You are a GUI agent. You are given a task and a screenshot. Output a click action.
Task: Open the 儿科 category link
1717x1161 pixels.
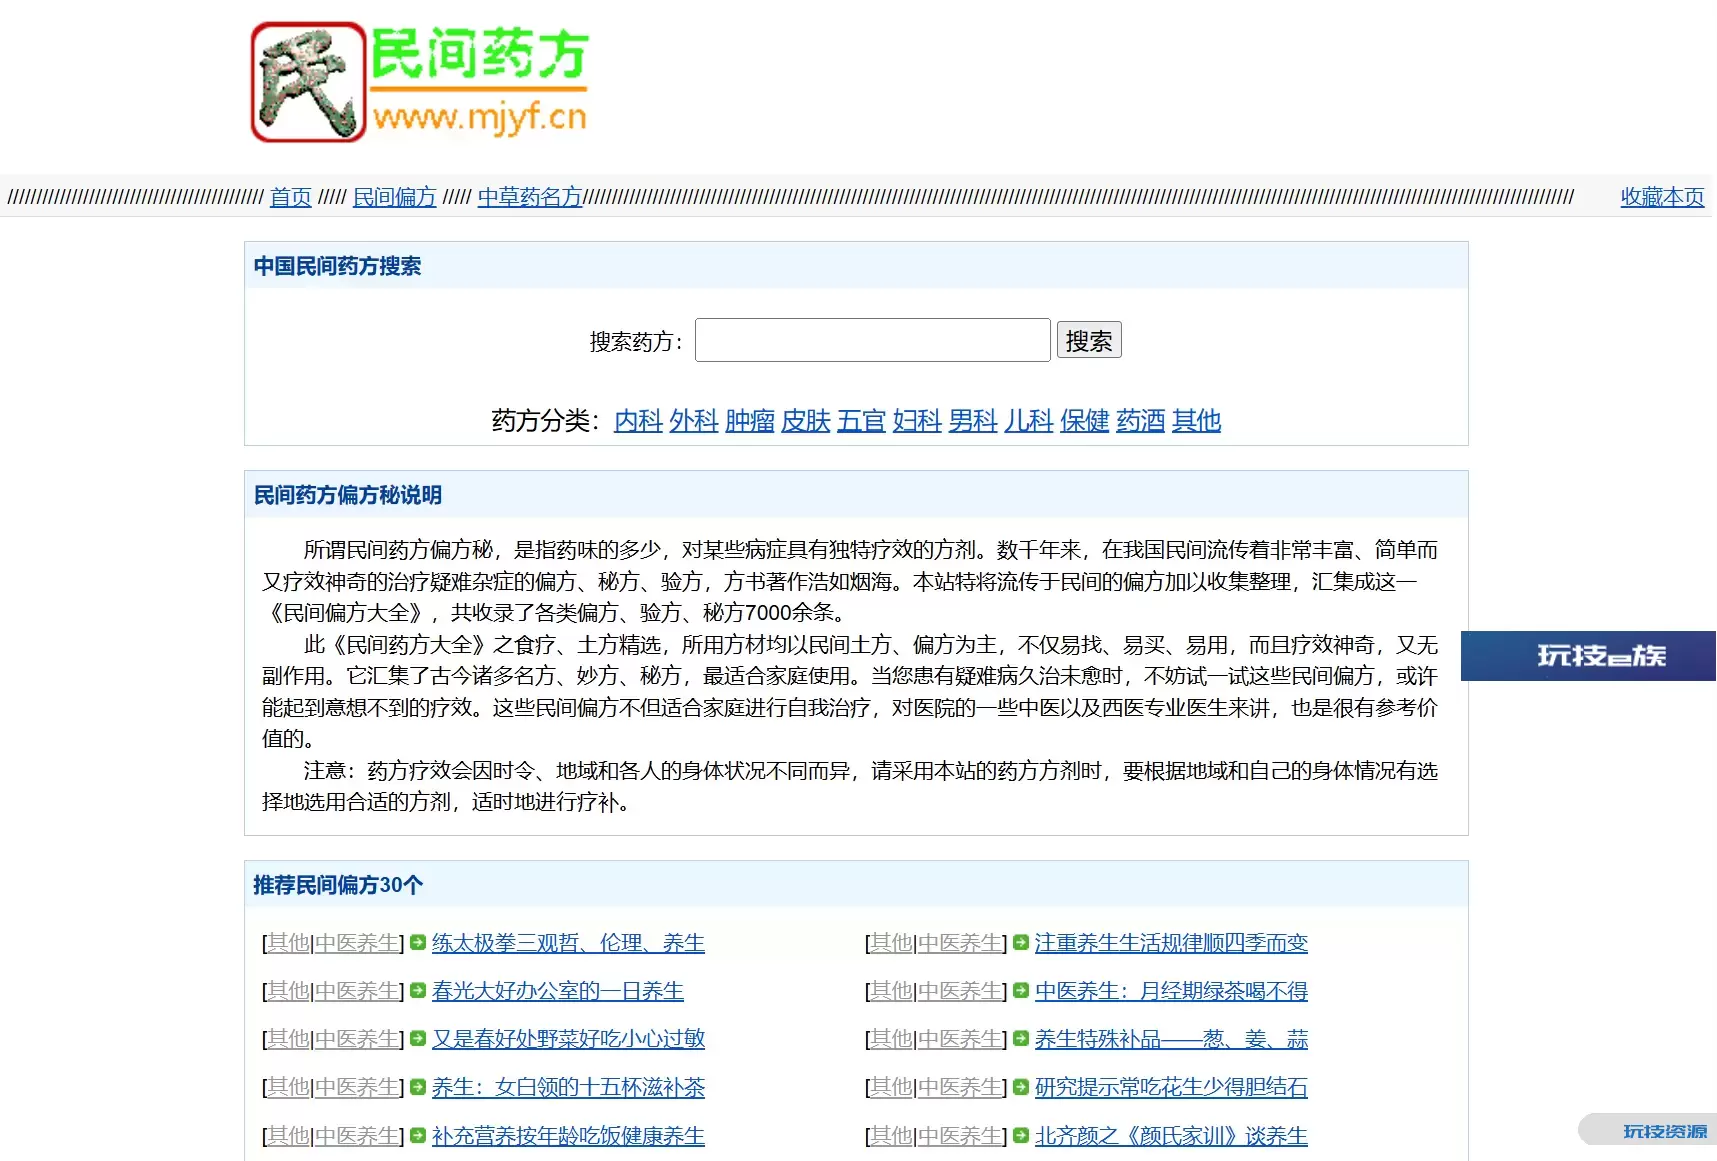click(x=1028, y=421)
